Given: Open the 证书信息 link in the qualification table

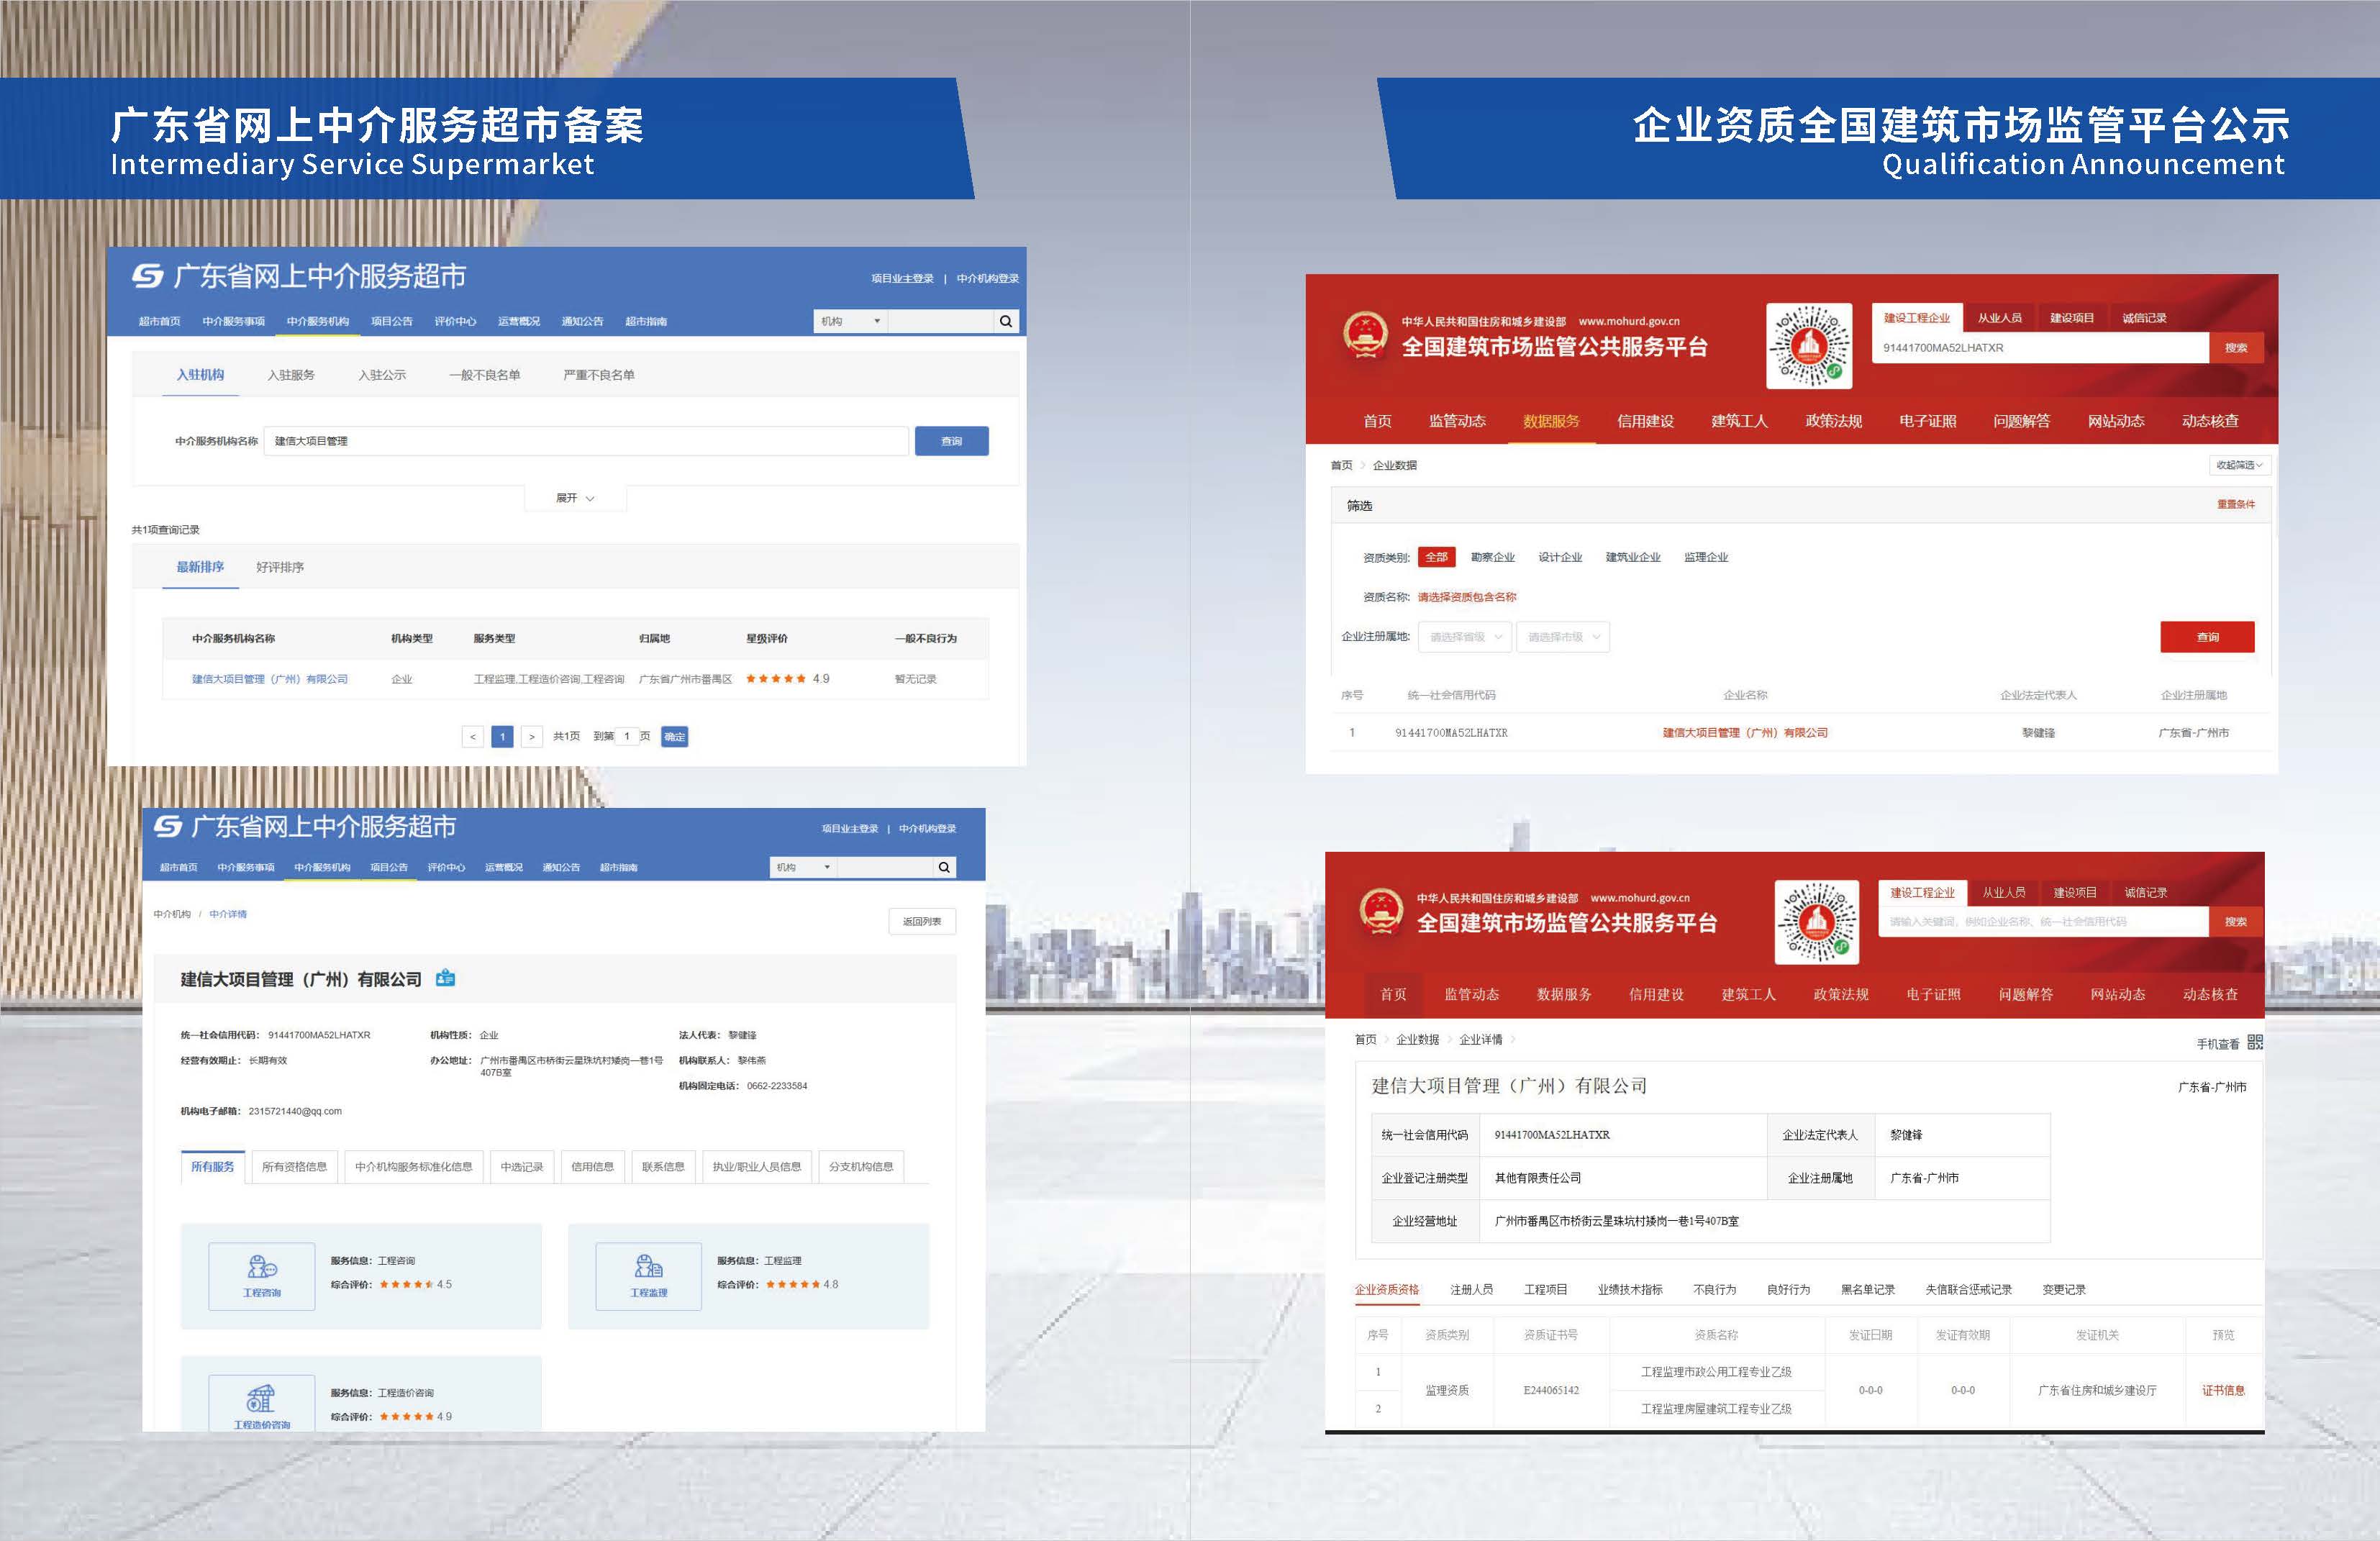Looking at the screenshot, I should pyautogui.click(x=2223, y=1390).
